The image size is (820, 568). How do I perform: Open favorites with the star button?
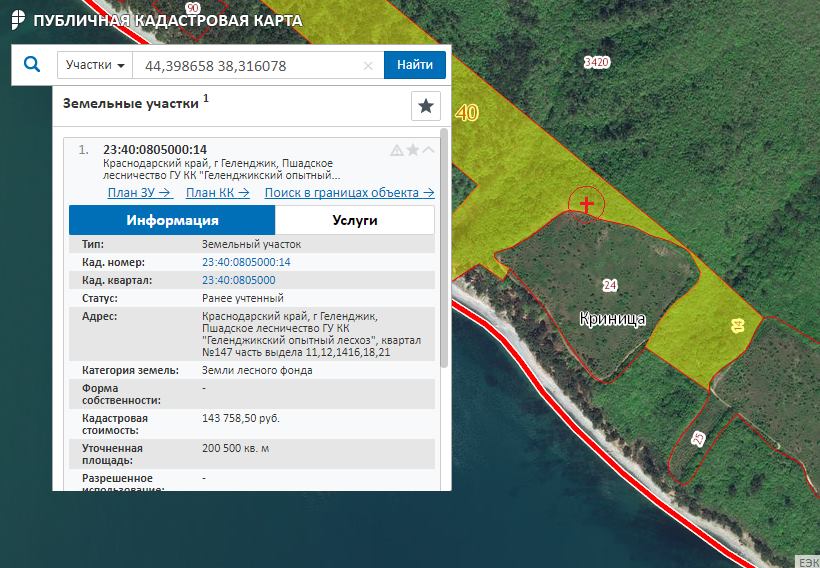[426, 106]
